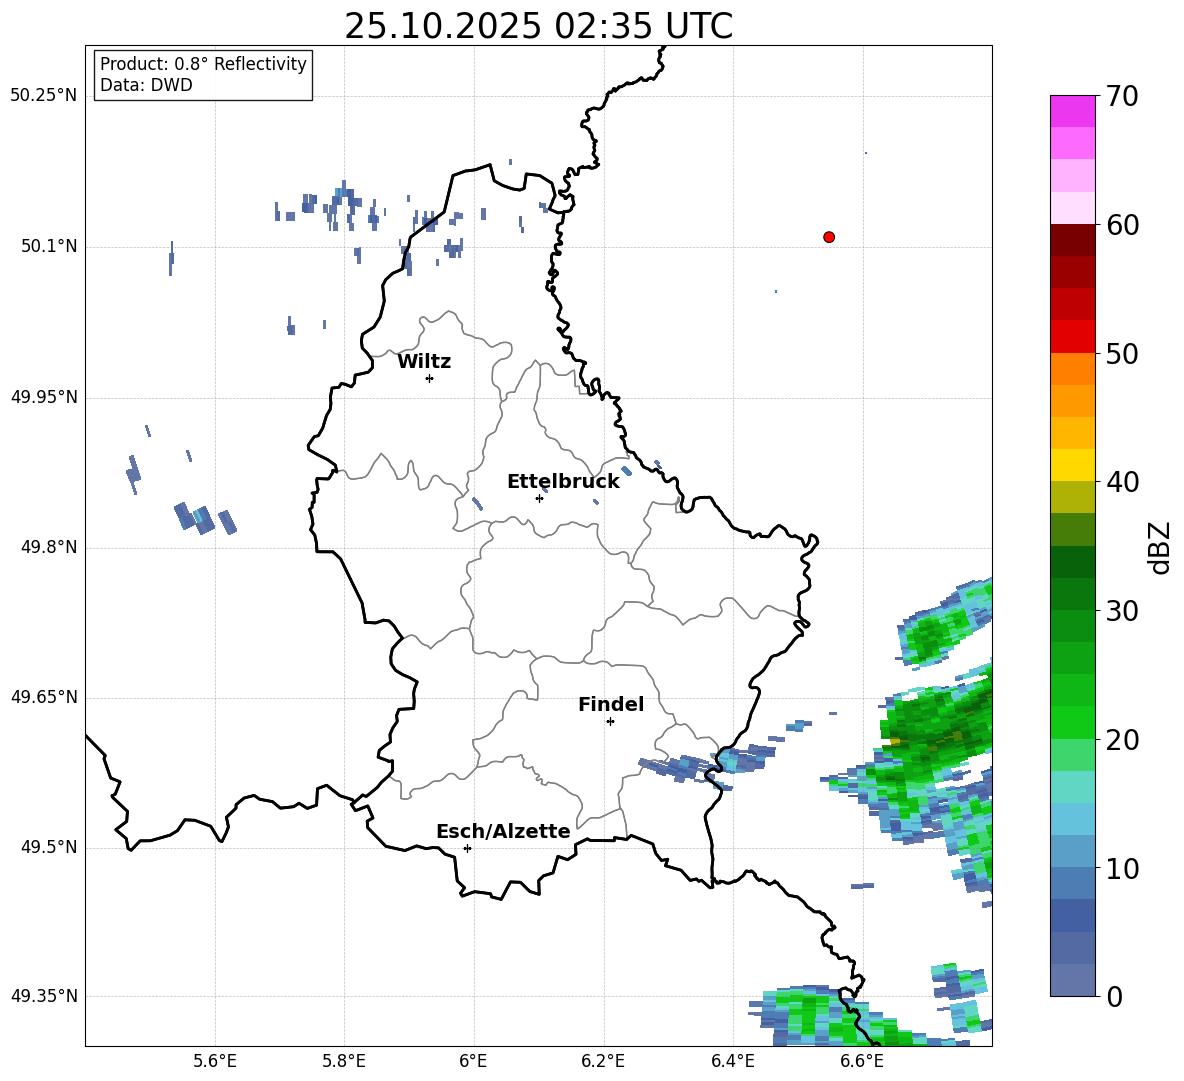Pick the dark red 60 dBZ band

1072,240
